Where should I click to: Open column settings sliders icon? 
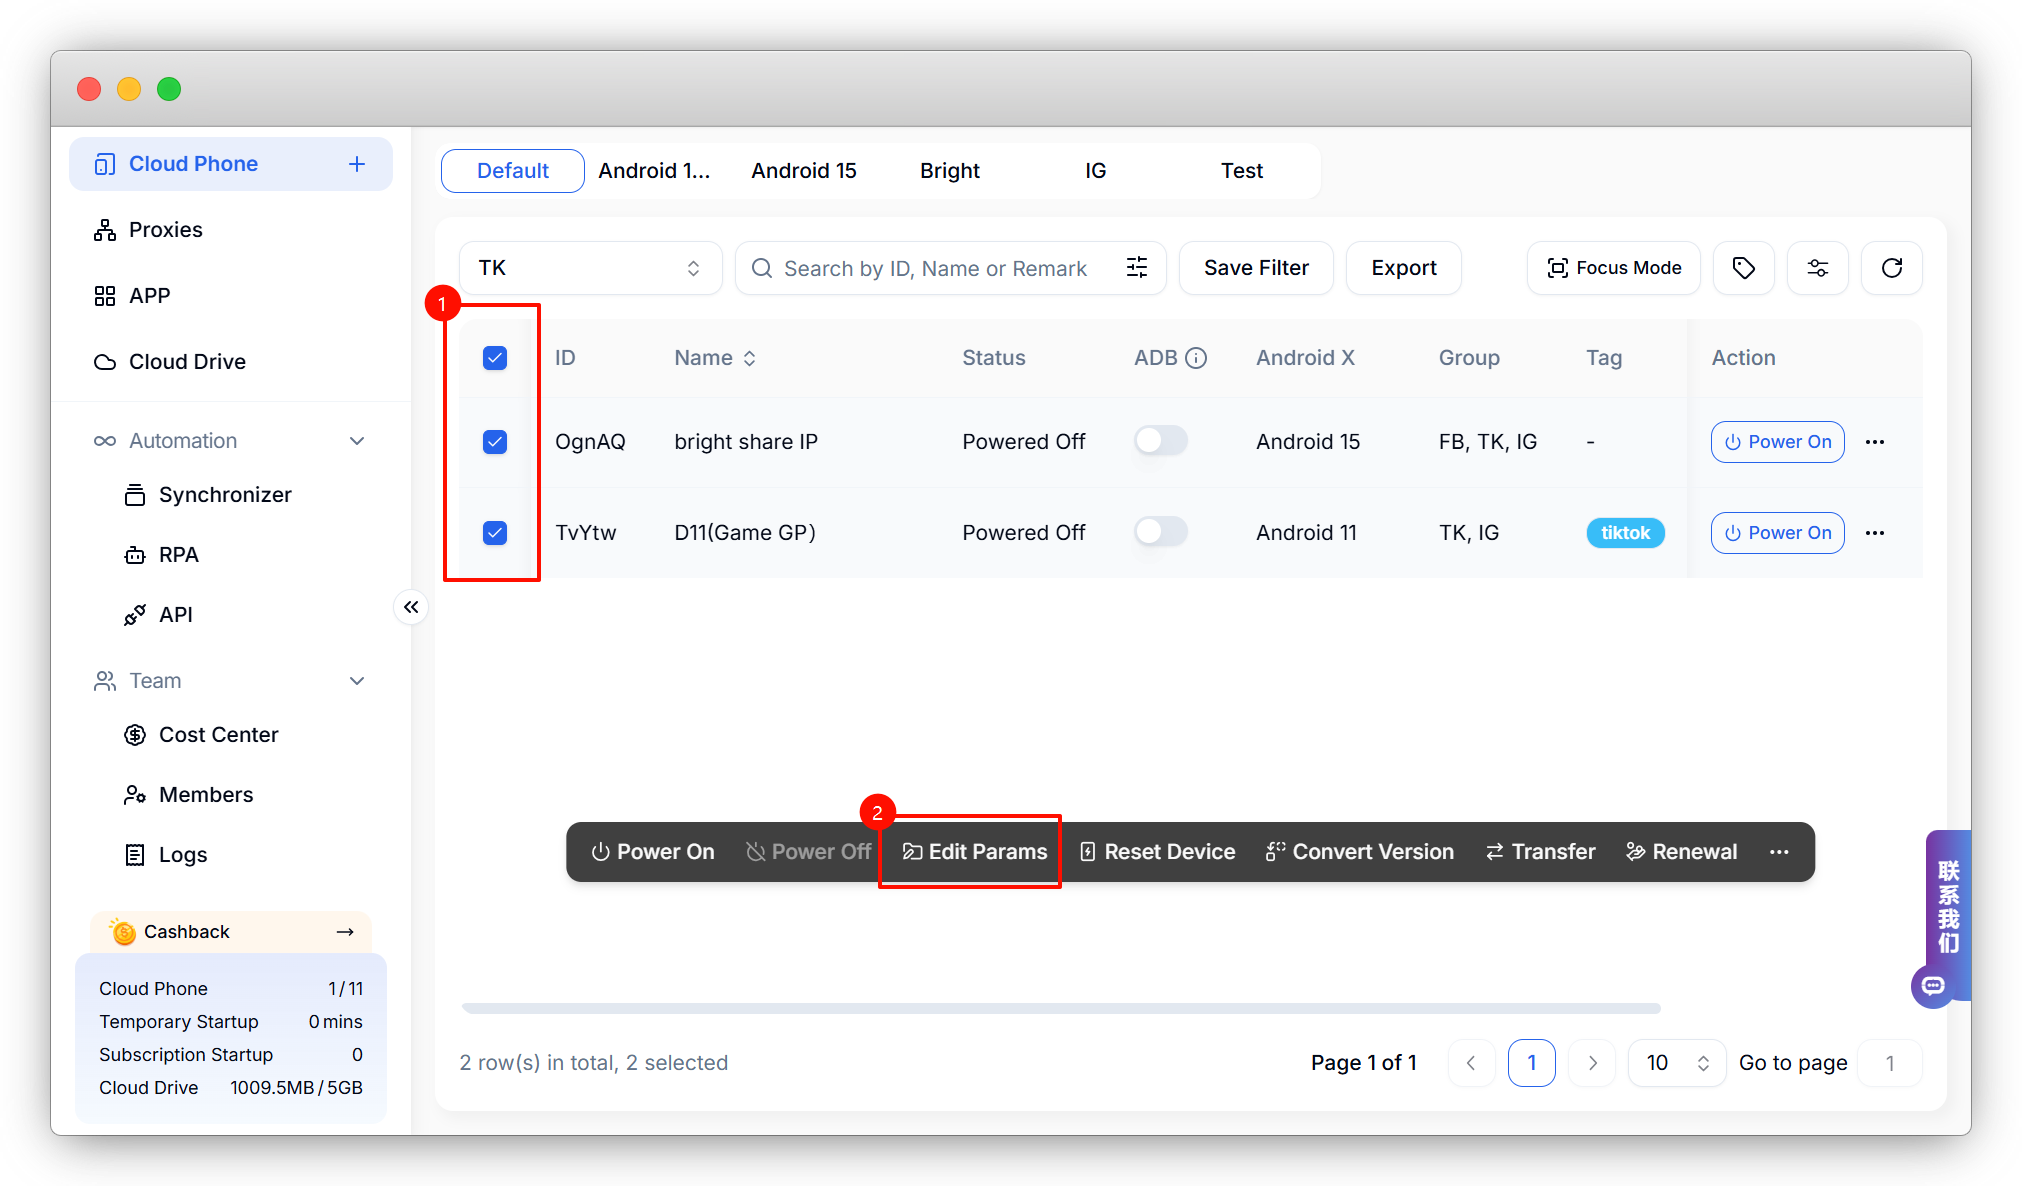pos(1817,268)
